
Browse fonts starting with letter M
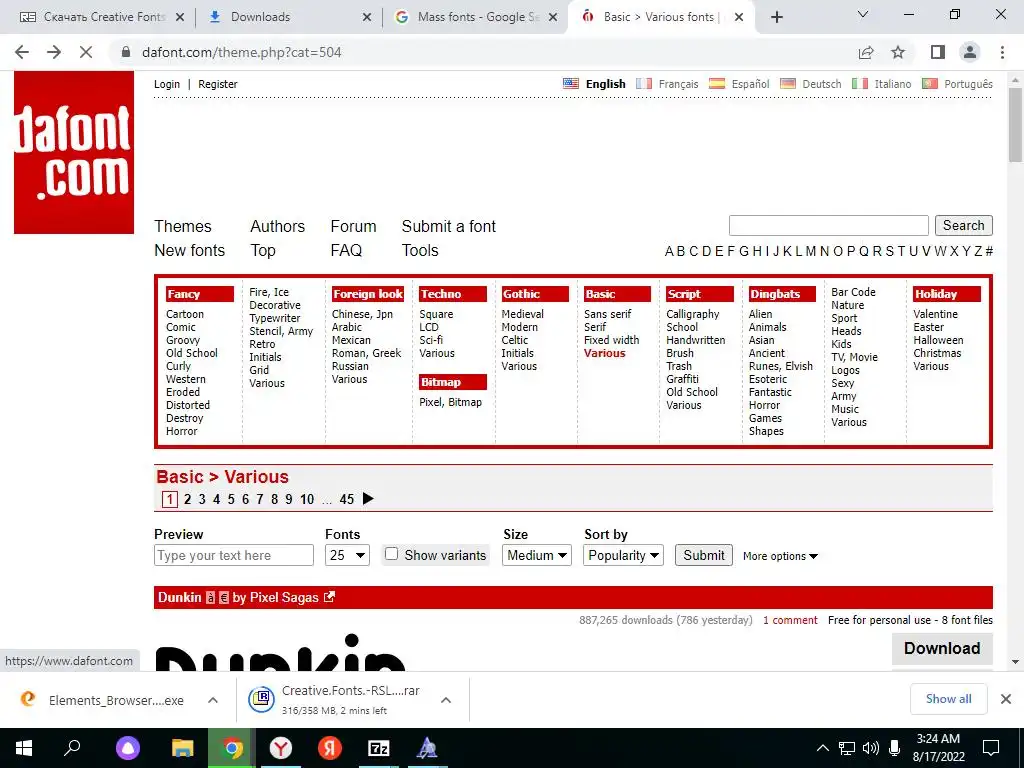pos(810,251)
